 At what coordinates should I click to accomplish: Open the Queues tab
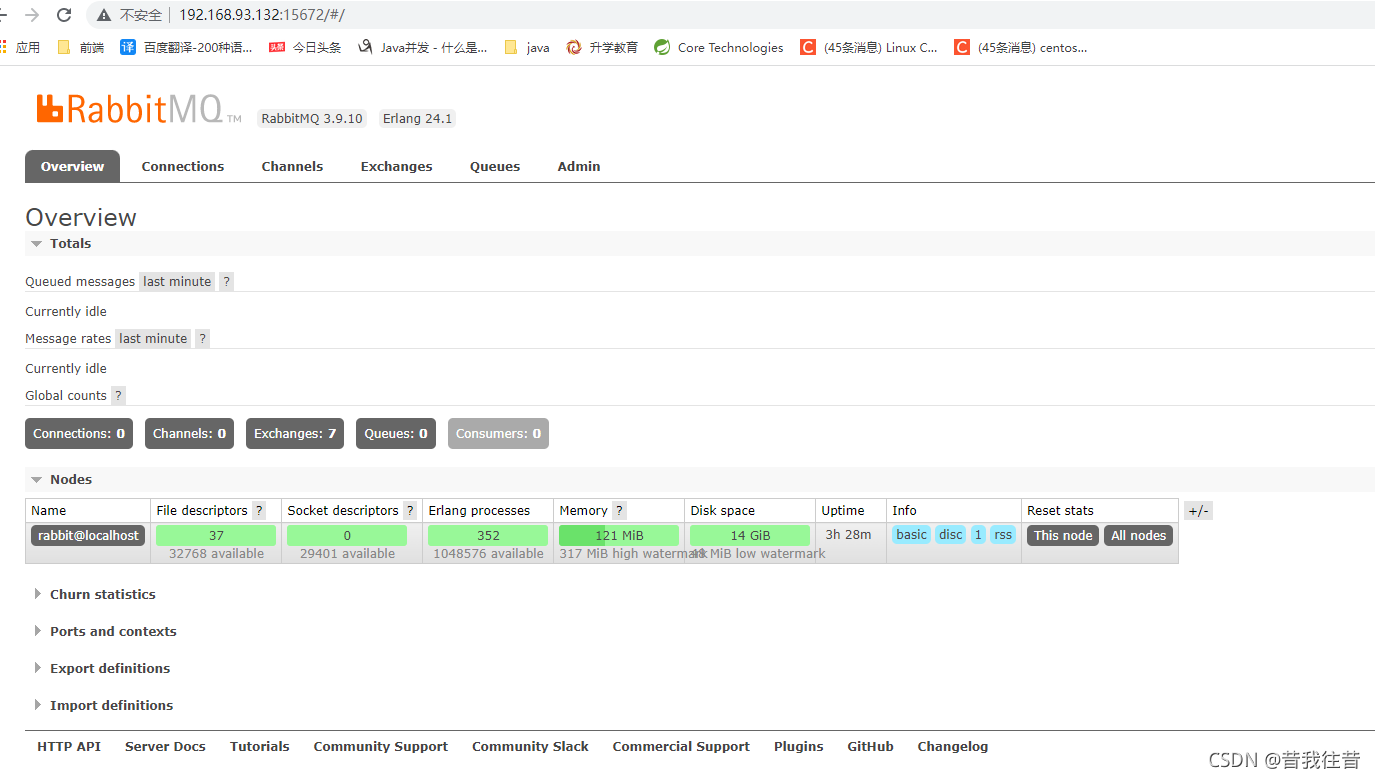coord(495,166)
